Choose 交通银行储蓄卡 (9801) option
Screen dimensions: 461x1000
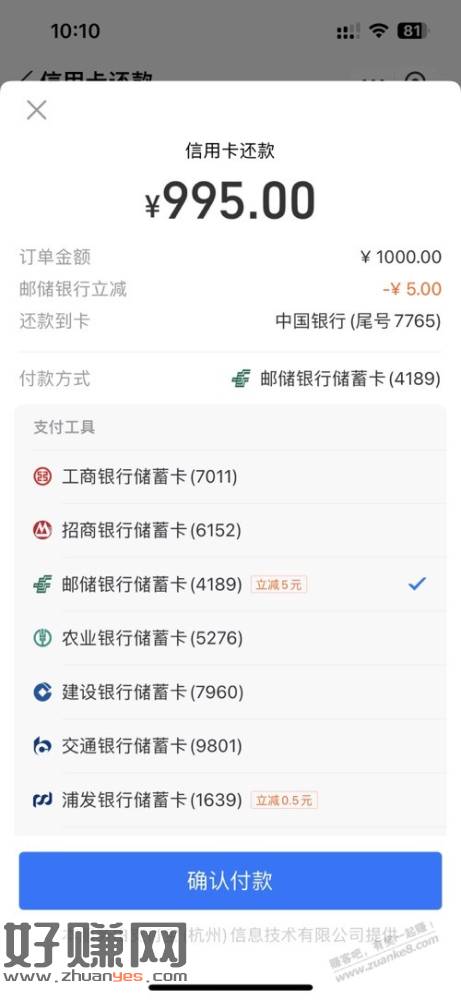(x=230, y=746)
